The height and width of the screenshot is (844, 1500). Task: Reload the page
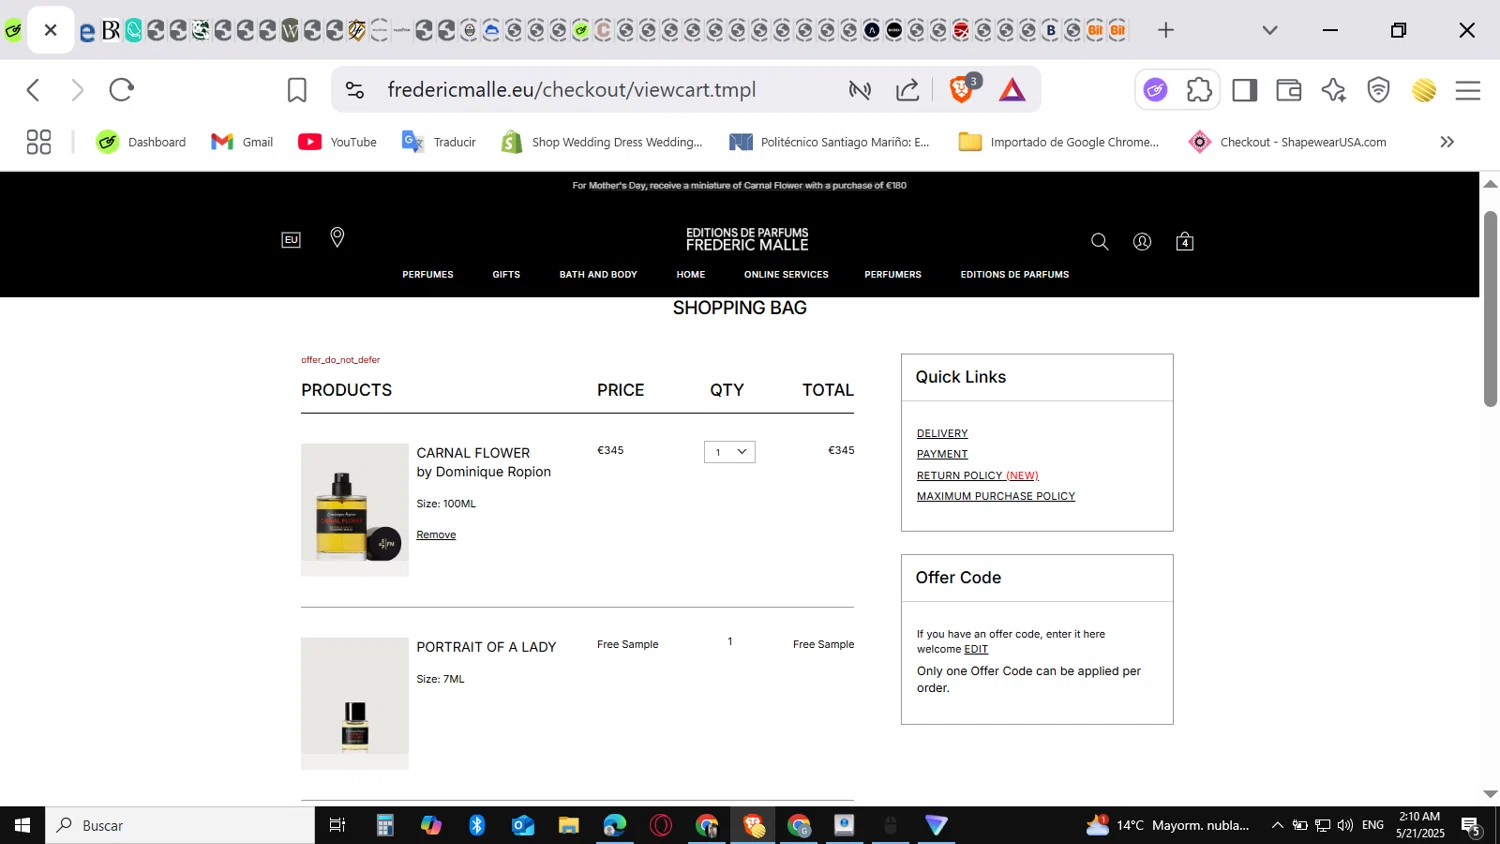122,90
